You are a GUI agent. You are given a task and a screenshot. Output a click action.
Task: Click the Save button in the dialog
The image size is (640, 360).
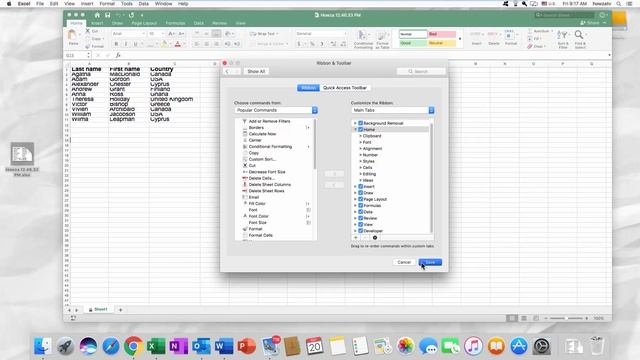[x=430, y=262]
